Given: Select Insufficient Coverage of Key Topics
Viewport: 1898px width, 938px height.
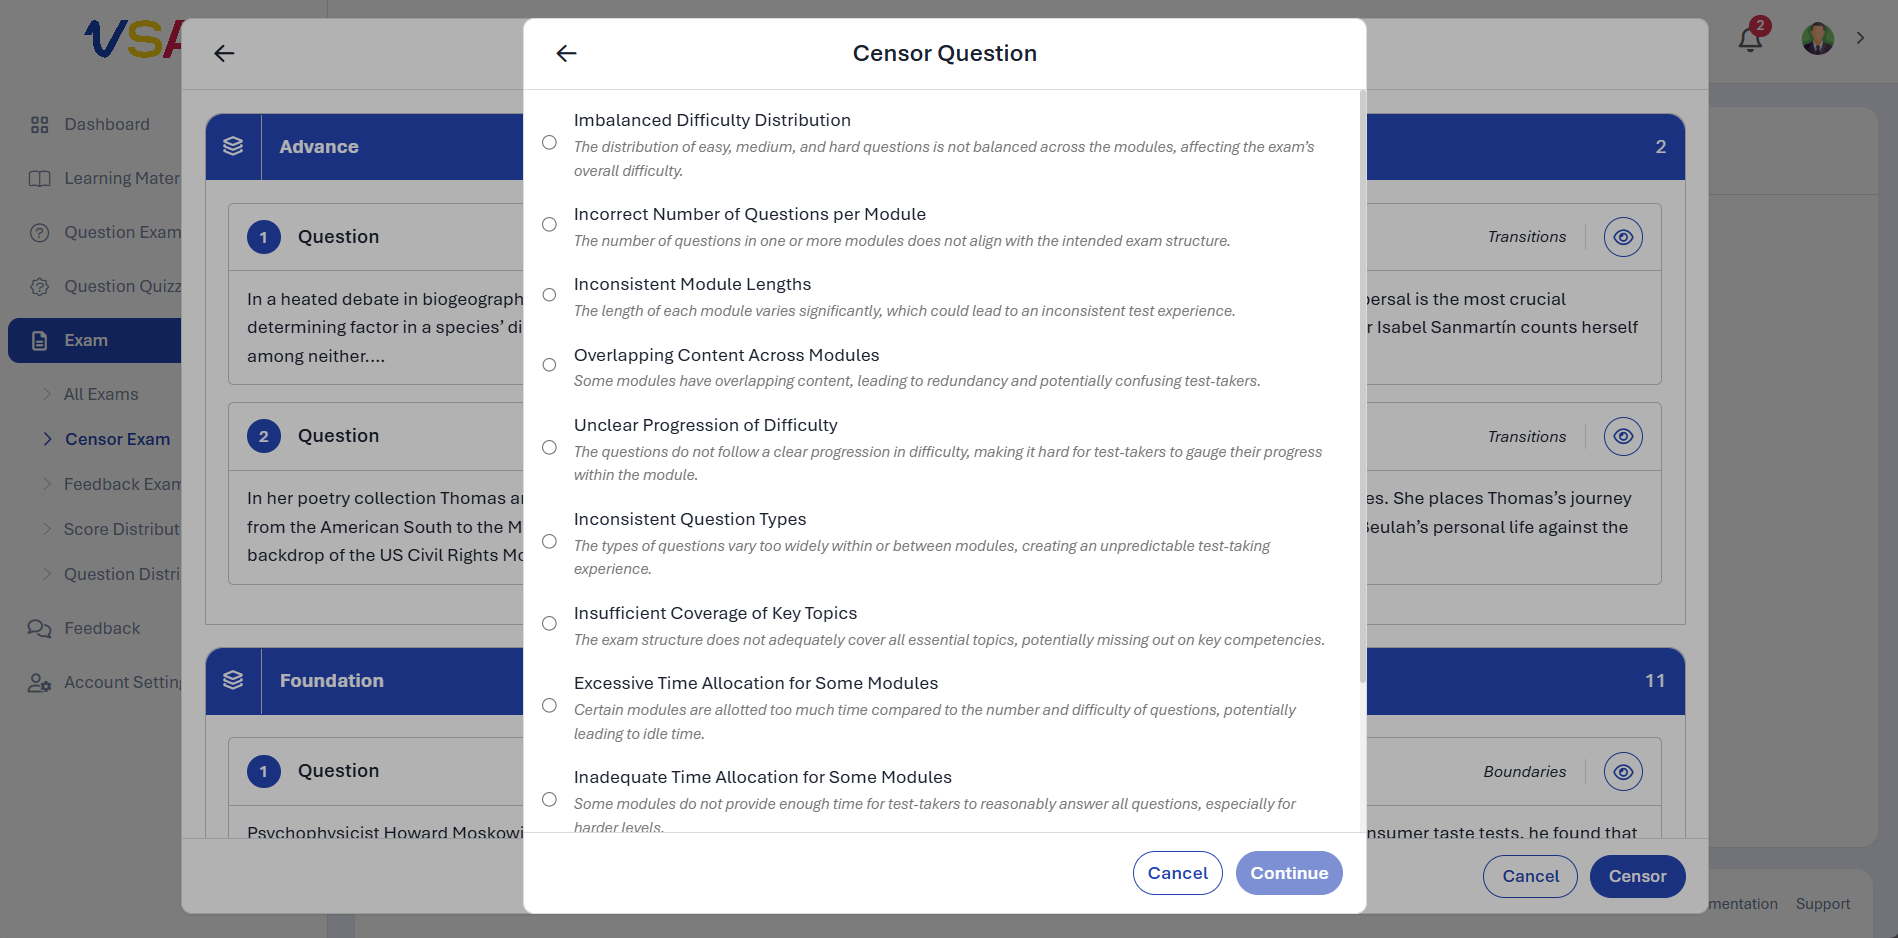Looking at the screenshot, I should pyautogui.click(x=549, y=623).
